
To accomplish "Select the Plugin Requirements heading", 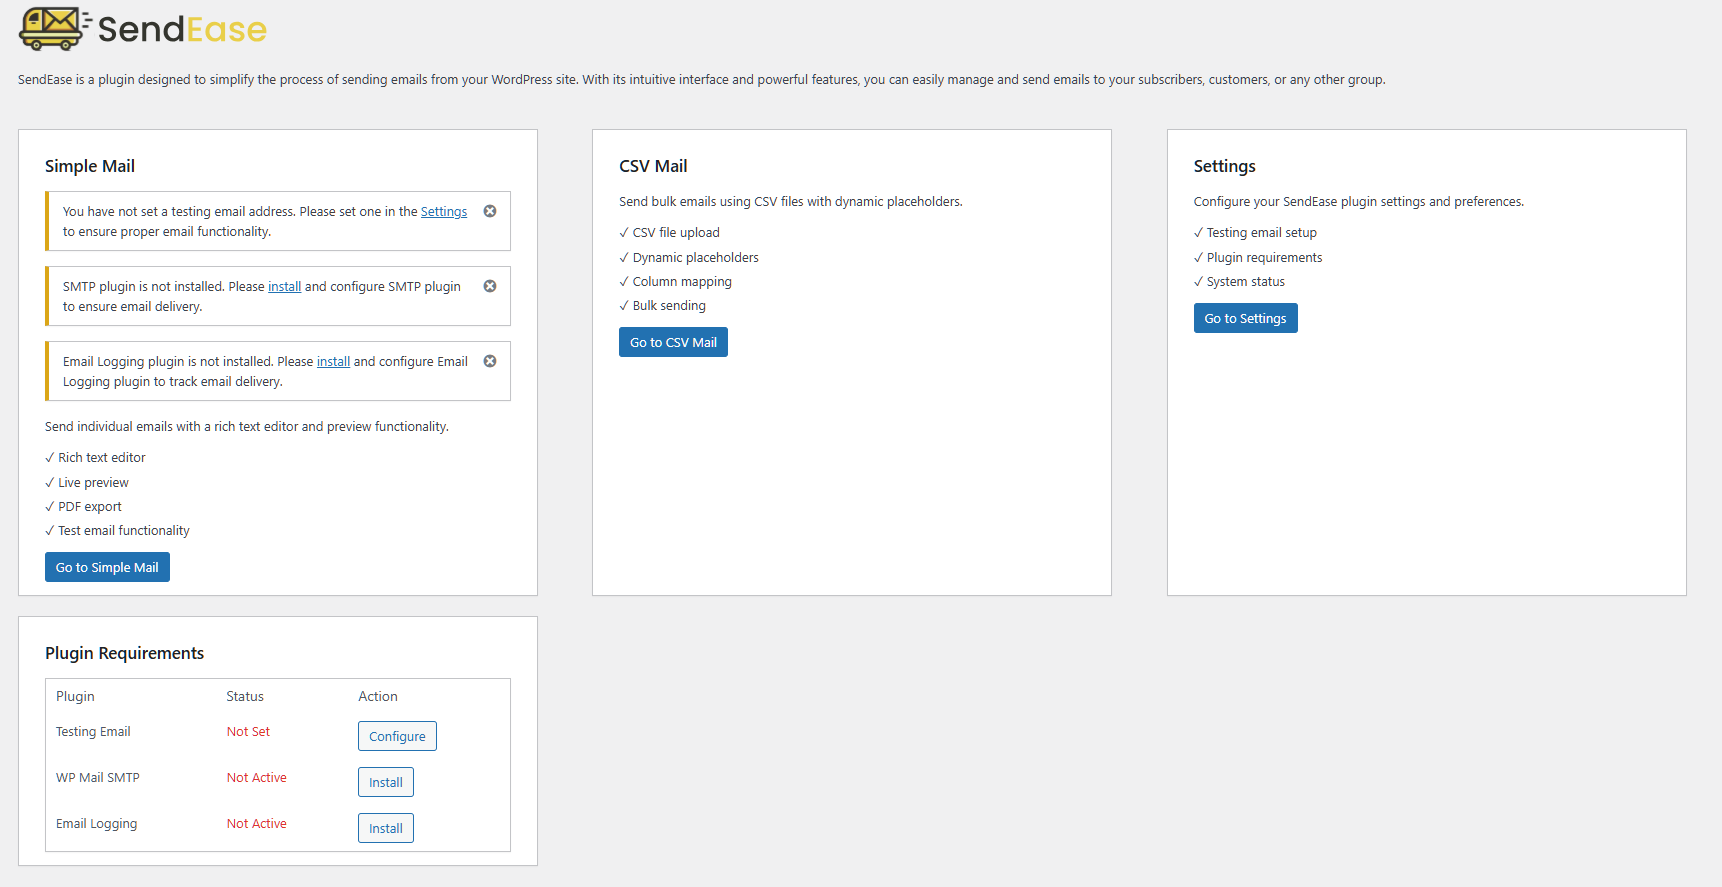I will click(x=124, y=653).
